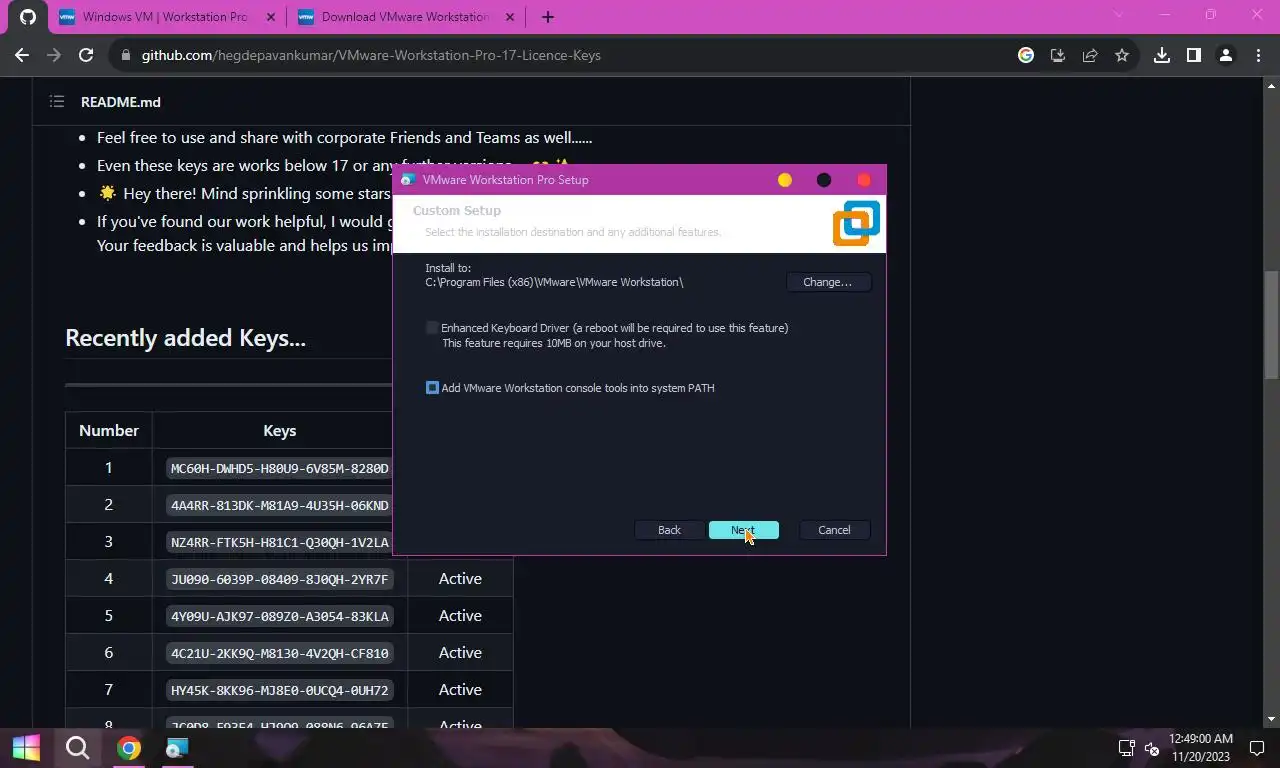Bookmark this page with the star

point(1122,55)
